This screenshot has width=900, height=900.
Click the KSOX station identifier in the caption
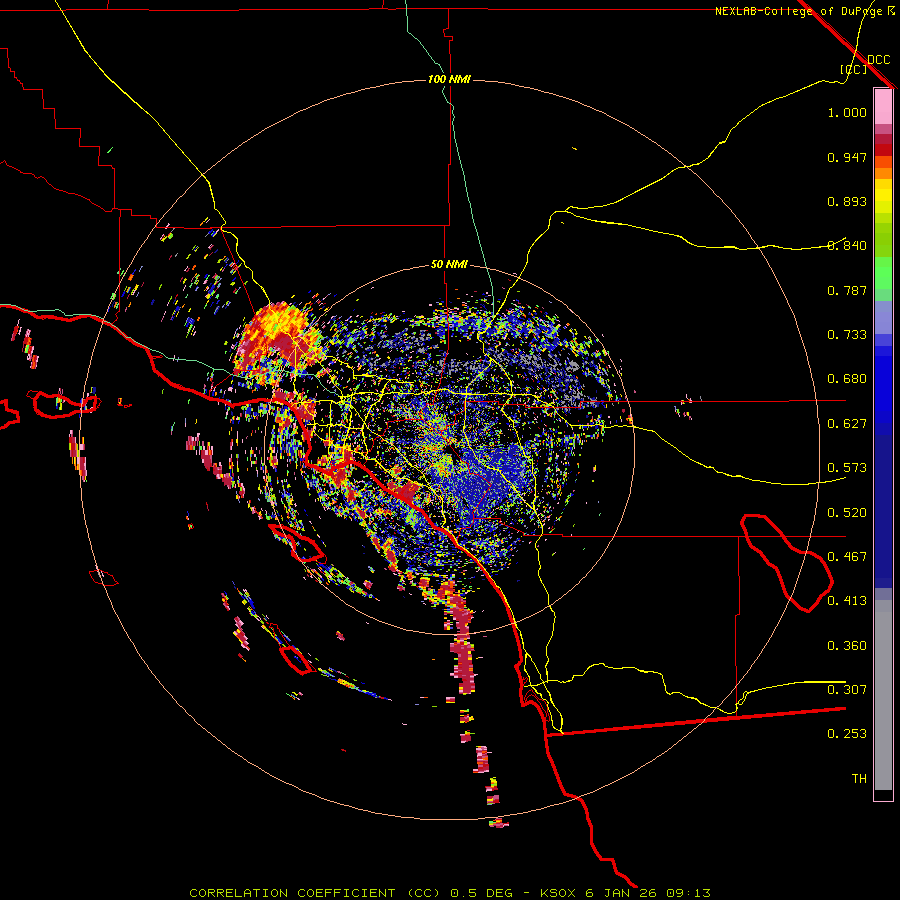point(557,893)
